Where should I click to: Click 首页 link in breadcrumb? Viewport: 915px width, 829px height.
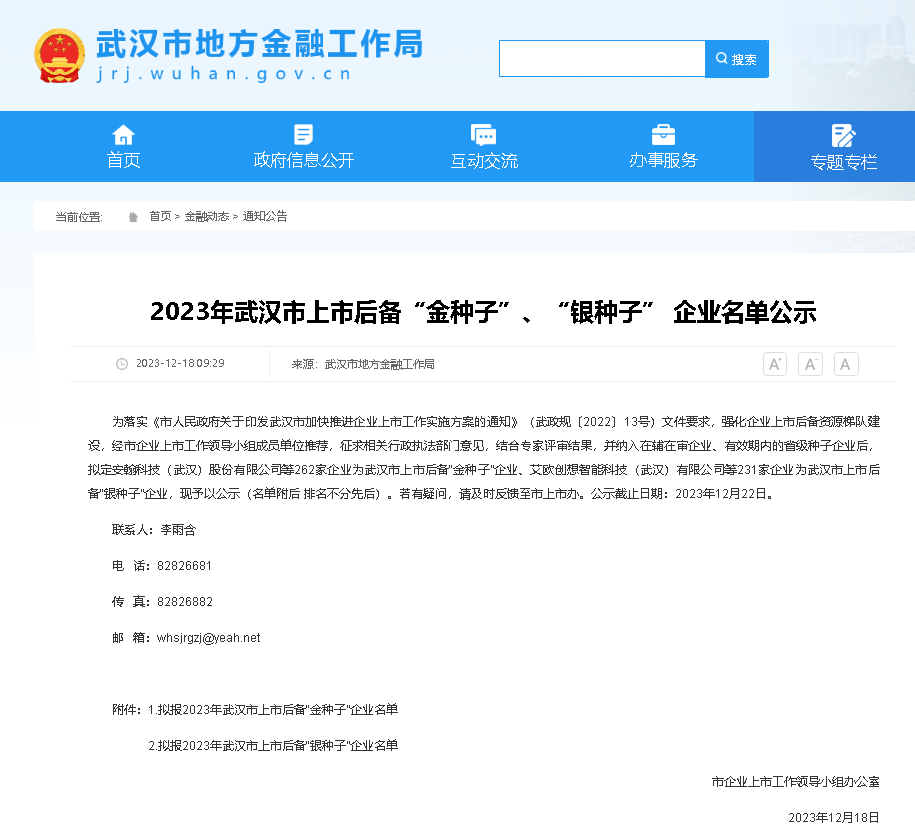(160, 216)
